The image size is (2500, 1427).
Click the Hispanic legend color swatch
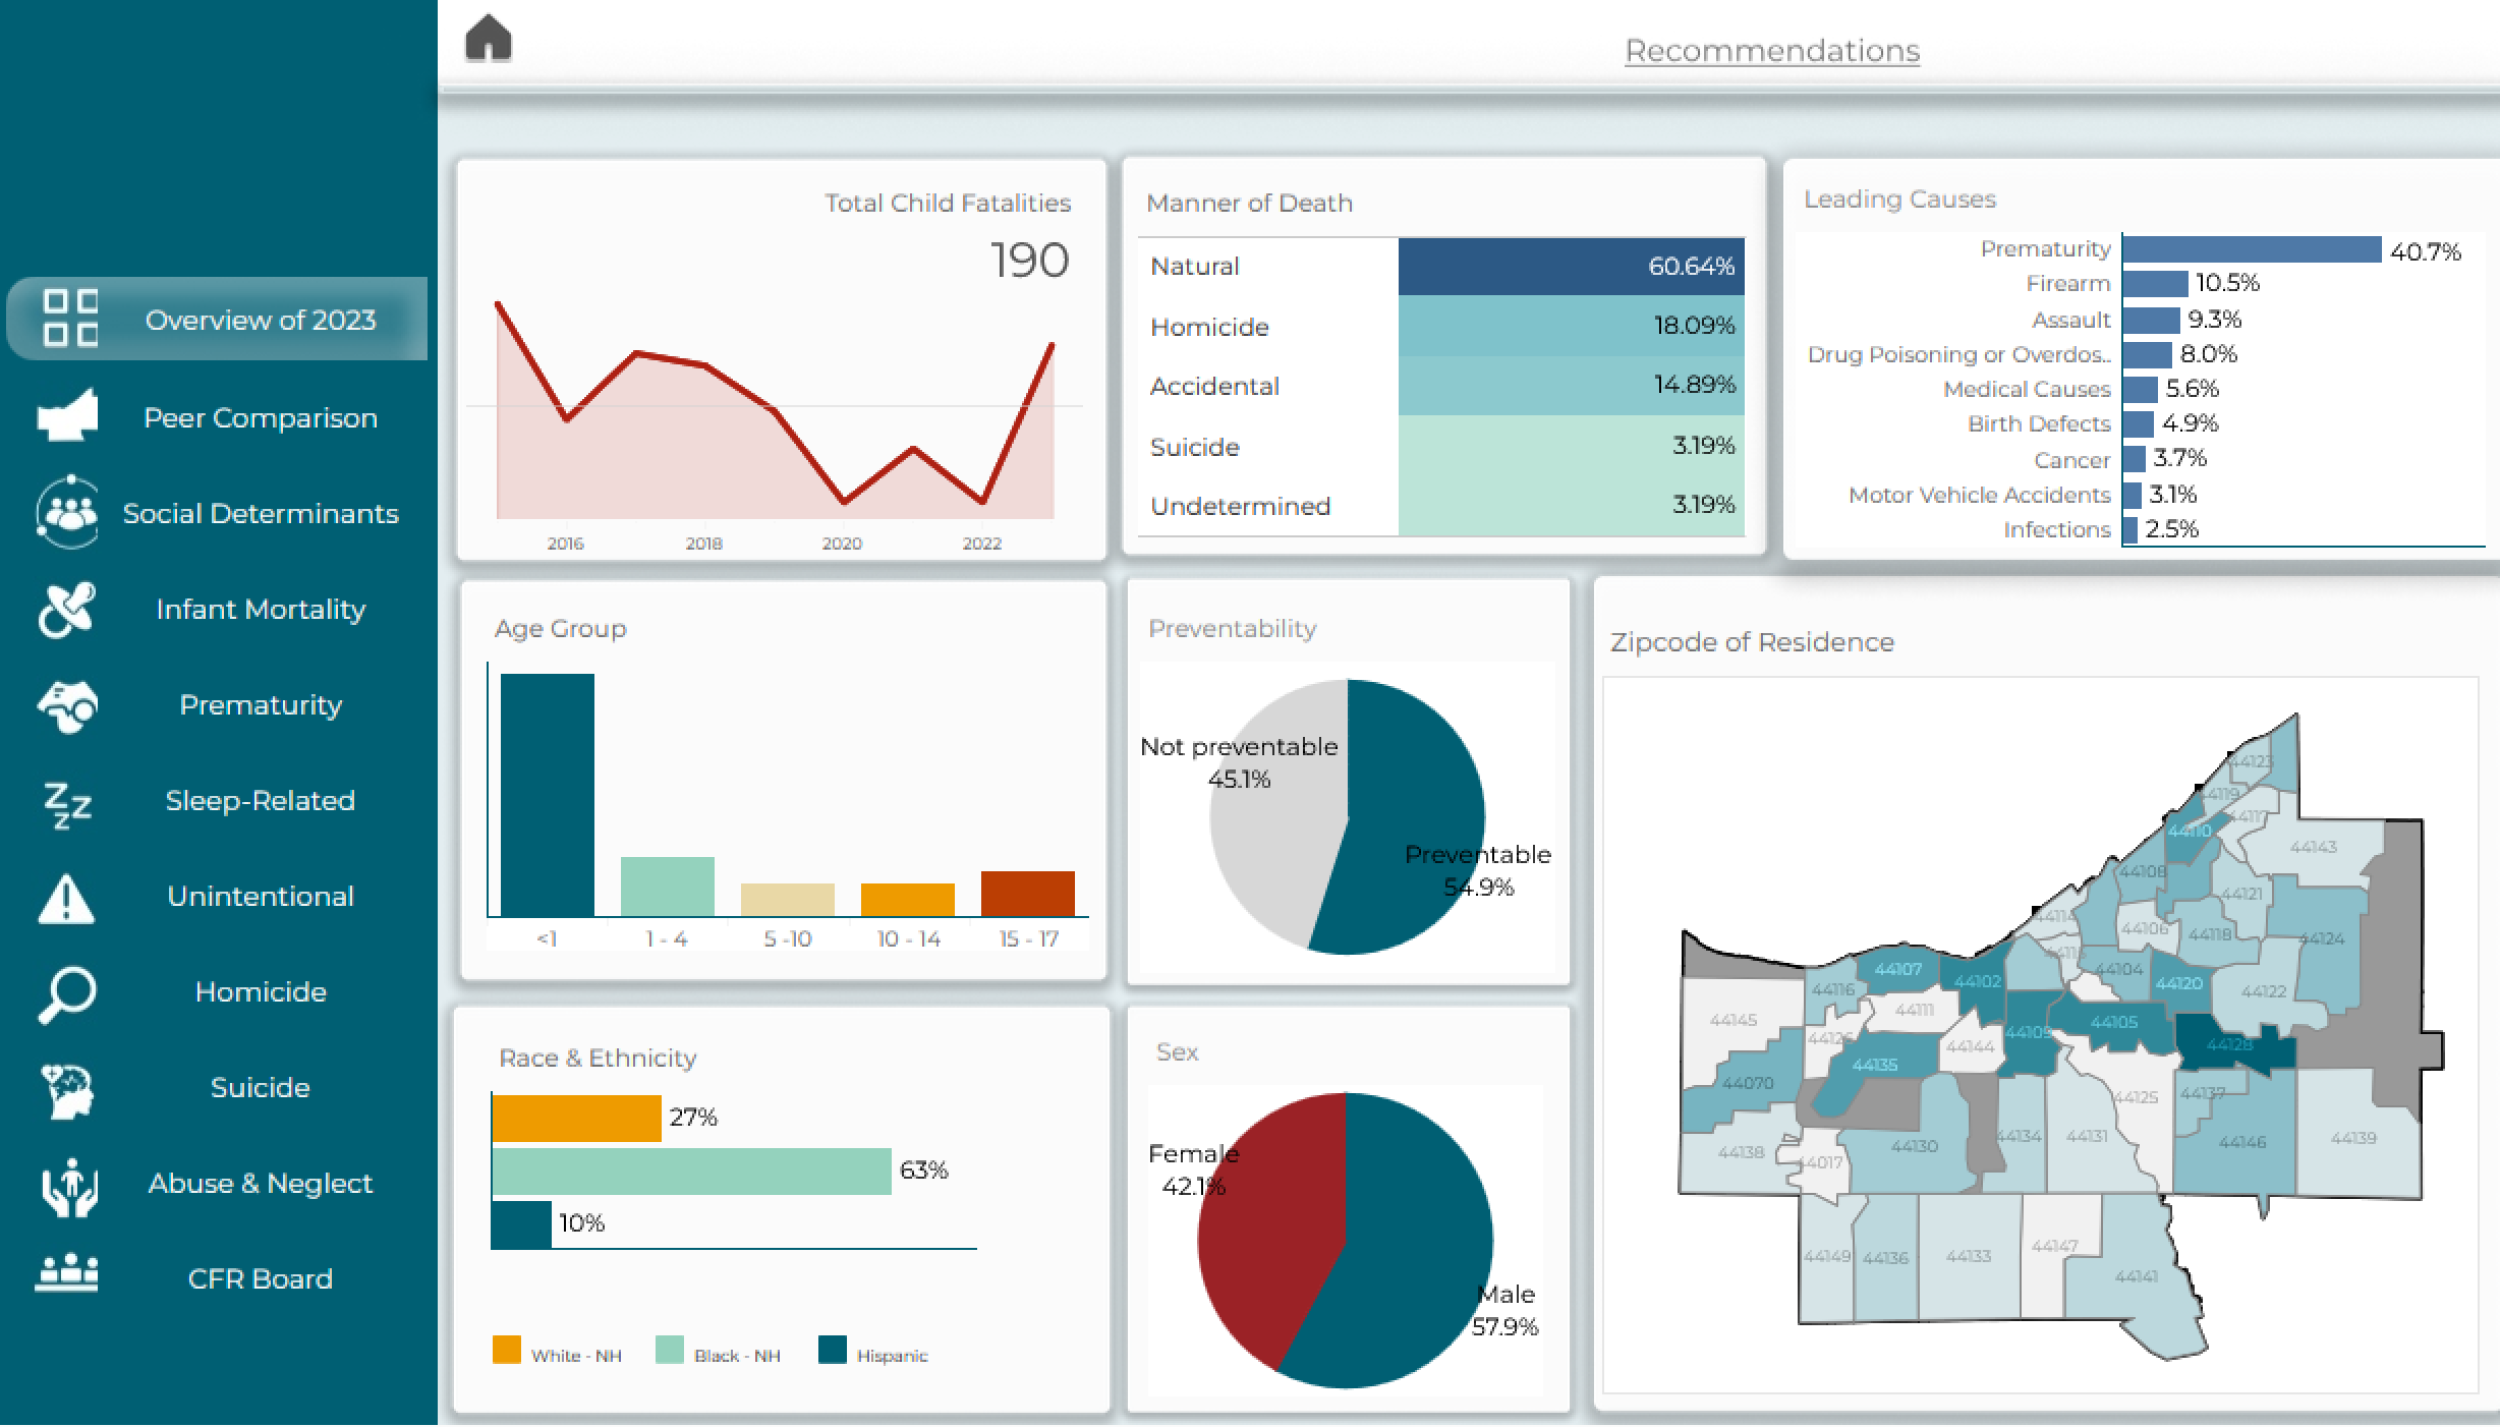(x=831, y=1351)
